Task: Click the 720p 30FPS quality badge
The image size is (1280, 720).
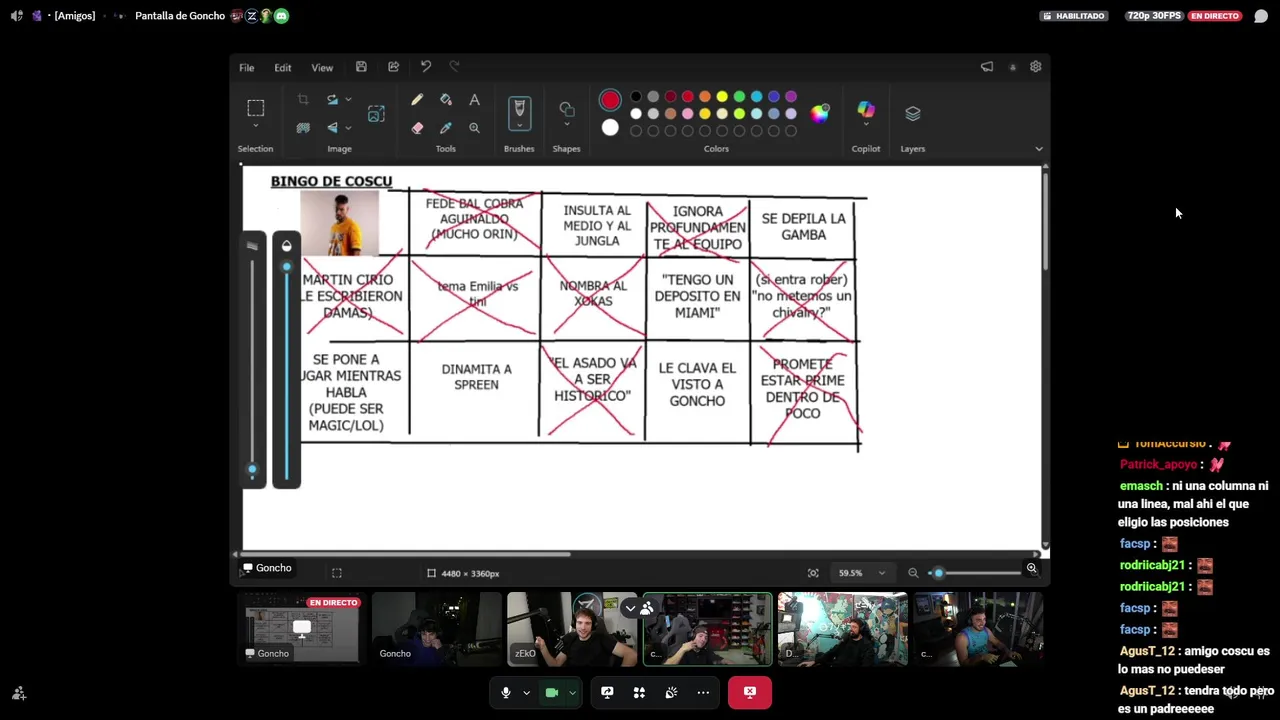Action: (x=1153, y=16)
